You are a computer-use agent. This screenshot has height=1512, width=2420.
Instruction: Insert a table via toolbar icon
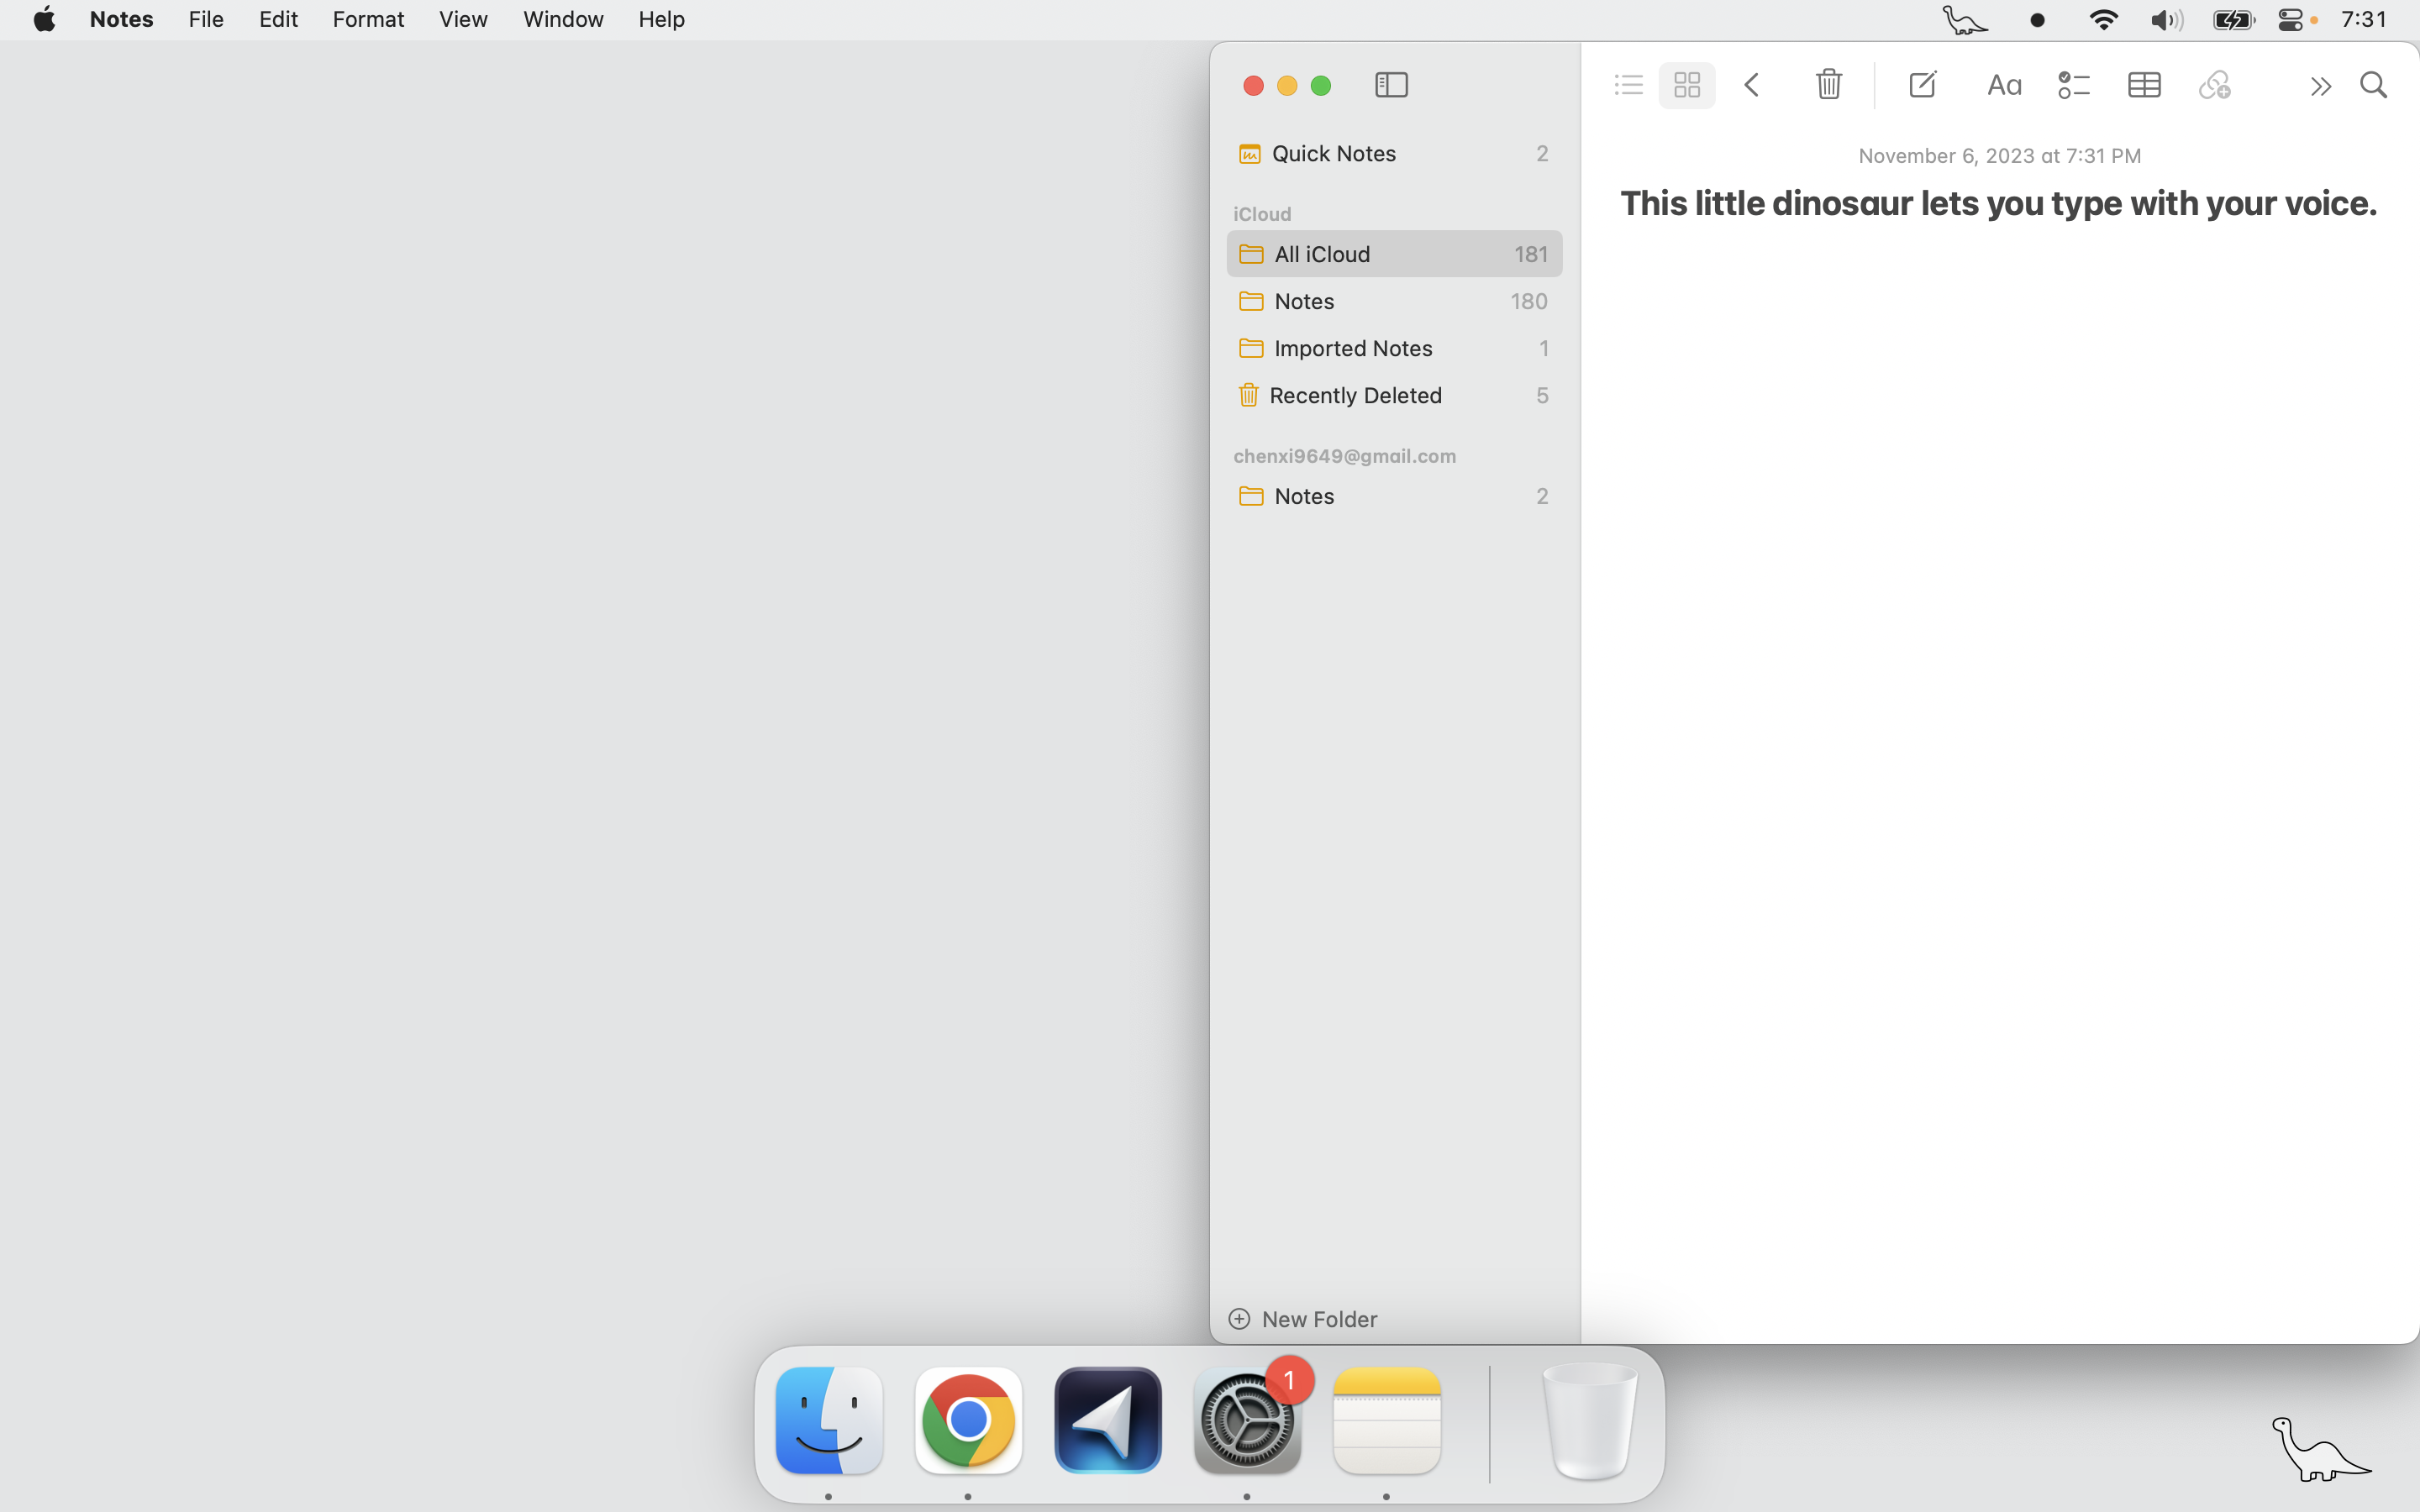click(2144, 86)
